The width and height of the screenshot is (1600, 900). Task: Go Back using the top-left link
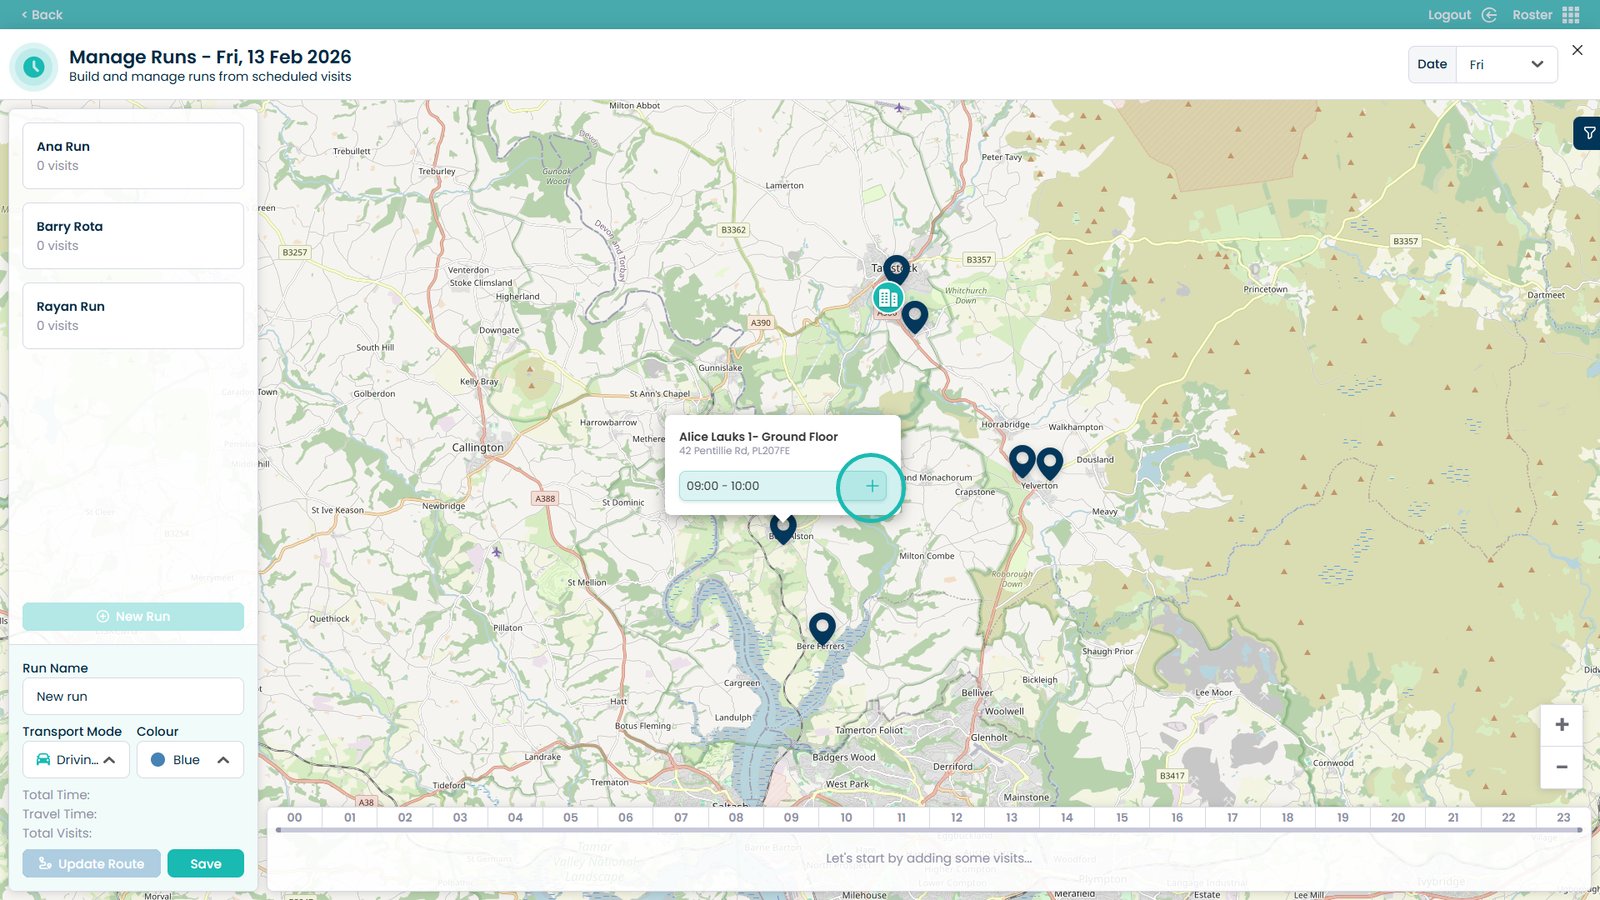(x=42, y=15)
